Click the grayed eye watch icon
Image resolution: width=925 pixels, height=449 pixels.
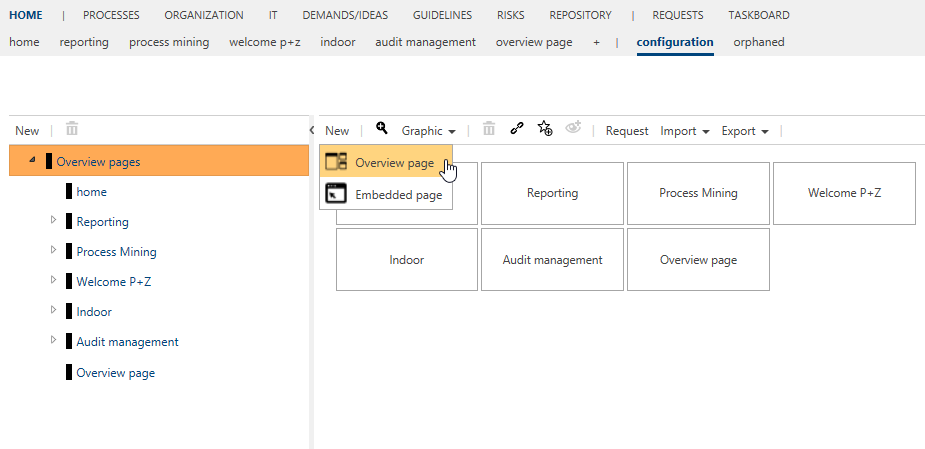pos(573,127)
